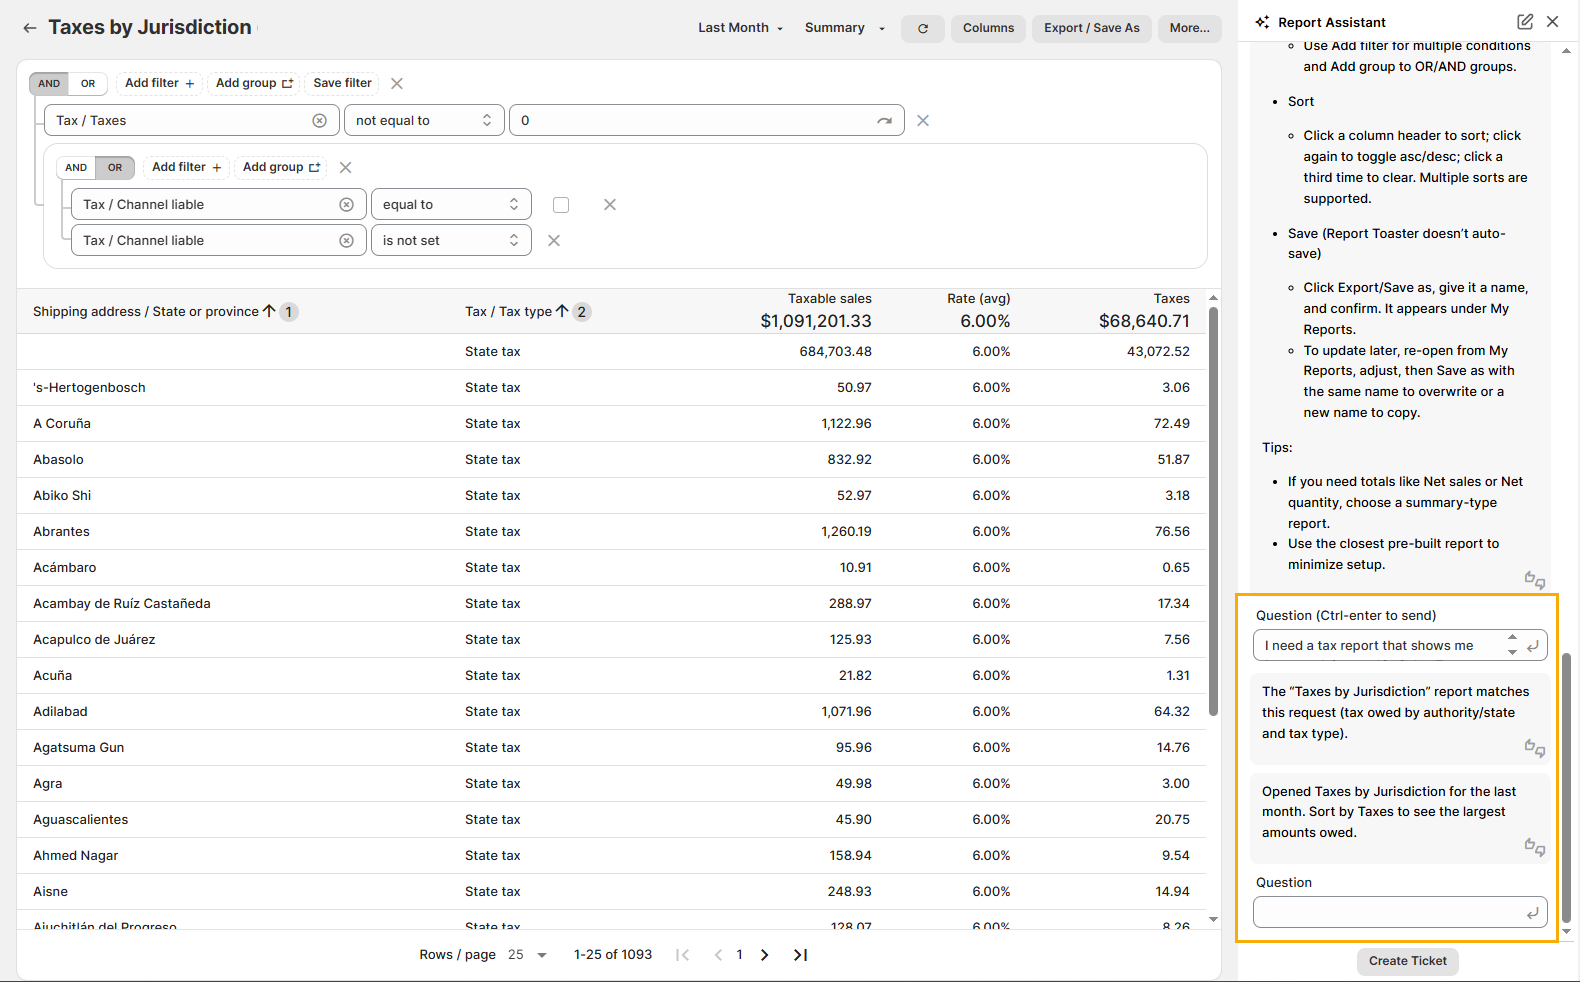The image size is (1580, 982).
Task: Go back using the left arrow icon
Action: tap(30, 28)
